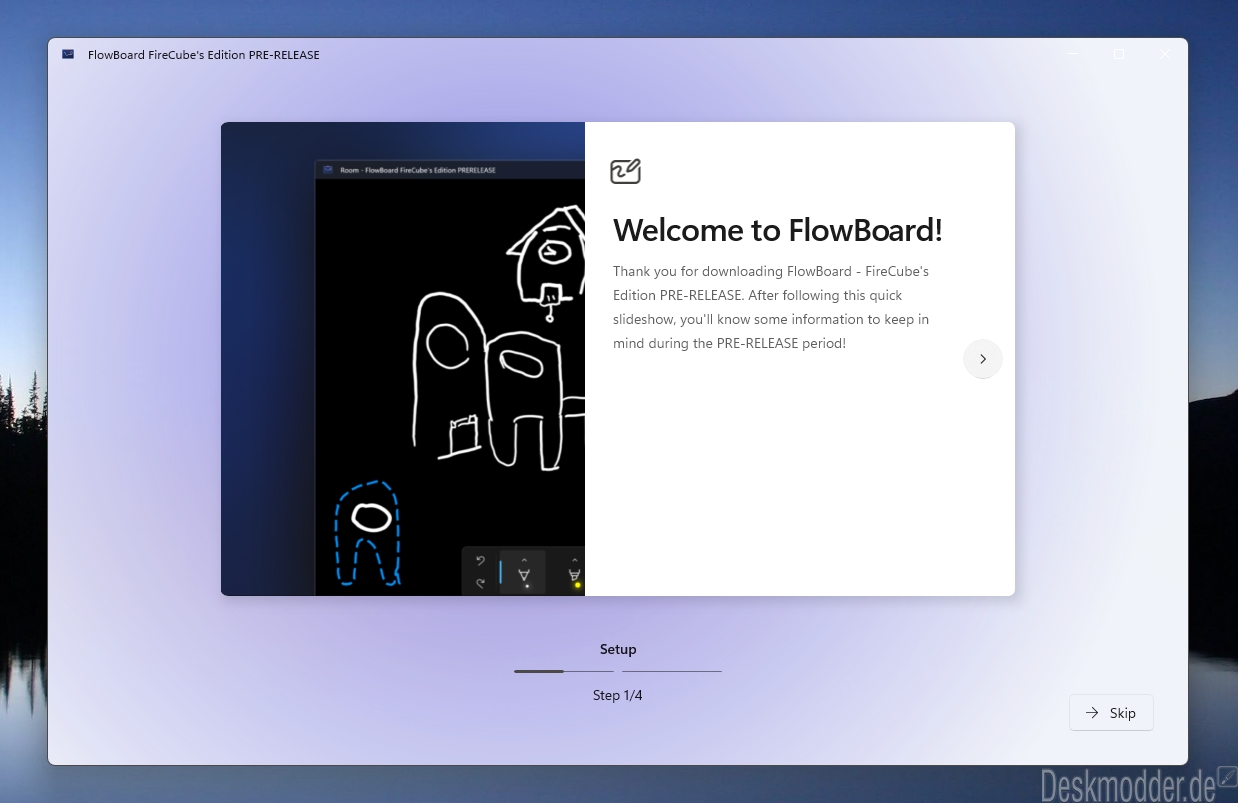Image resolution: width=1238 pixels, height=803 pixels.
Task: Click the 'Setup' label above the progress bar
Action: [x=618, y=649]
